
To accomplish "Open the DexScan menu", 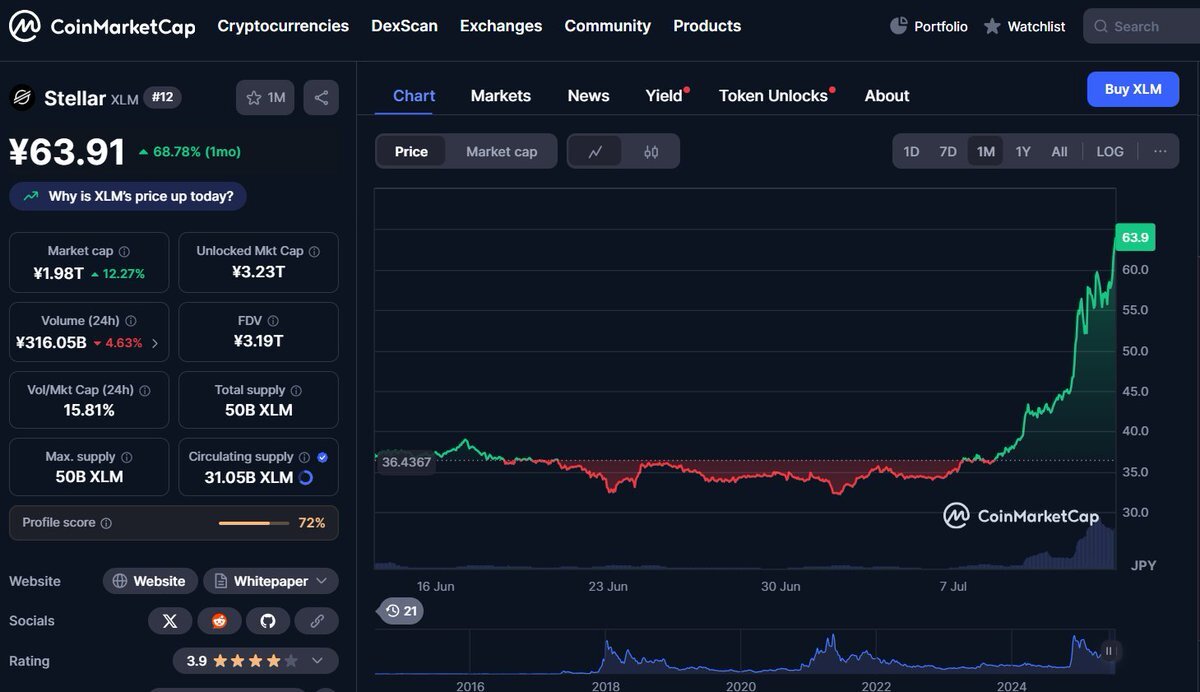I will (x=404, y=26).
